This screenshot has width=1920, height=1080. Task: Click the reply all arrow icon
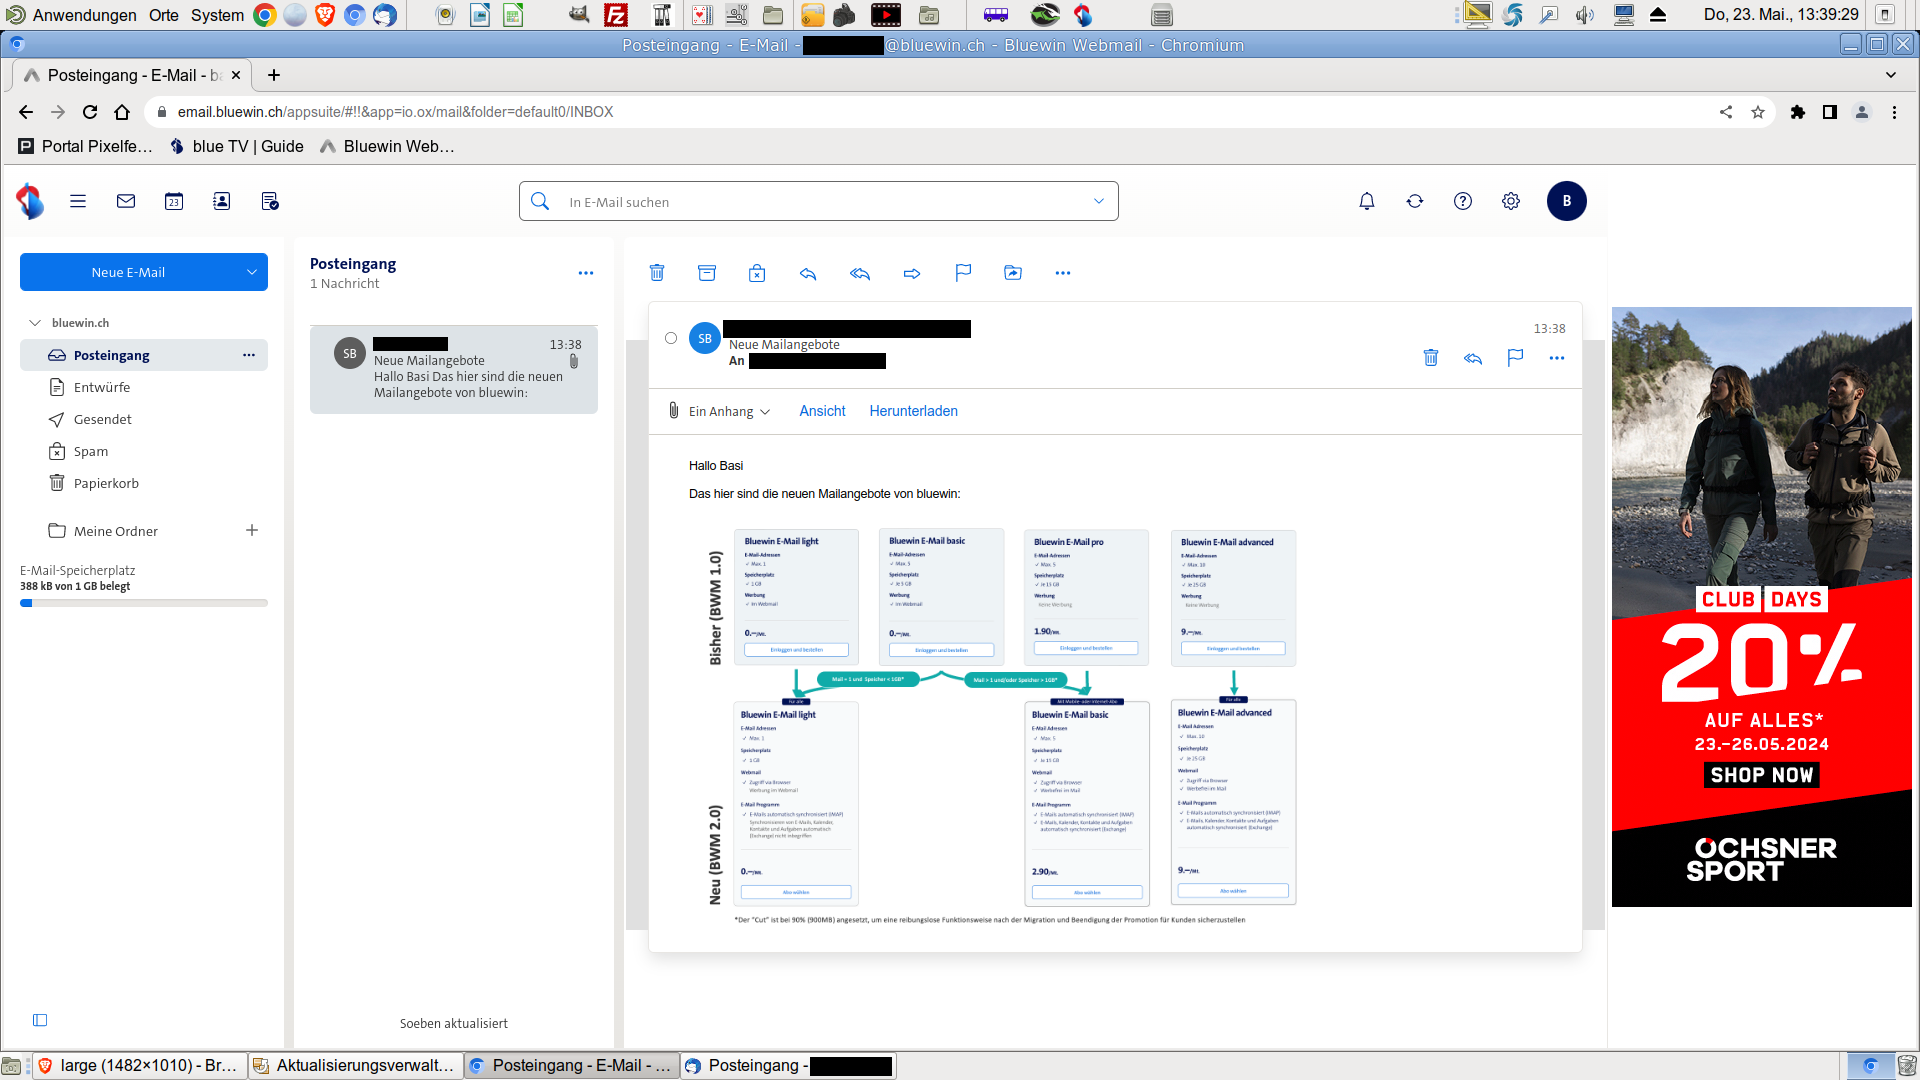point(860,273)
